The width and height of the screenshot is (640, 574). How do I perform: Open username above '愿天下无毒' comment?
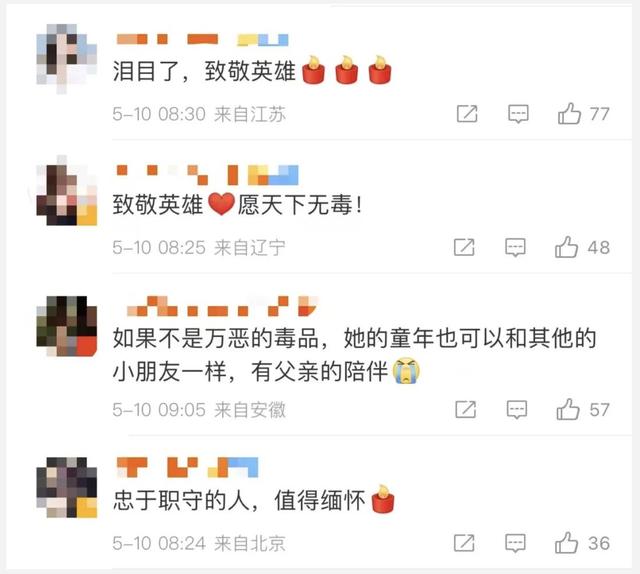coord(207,175)
